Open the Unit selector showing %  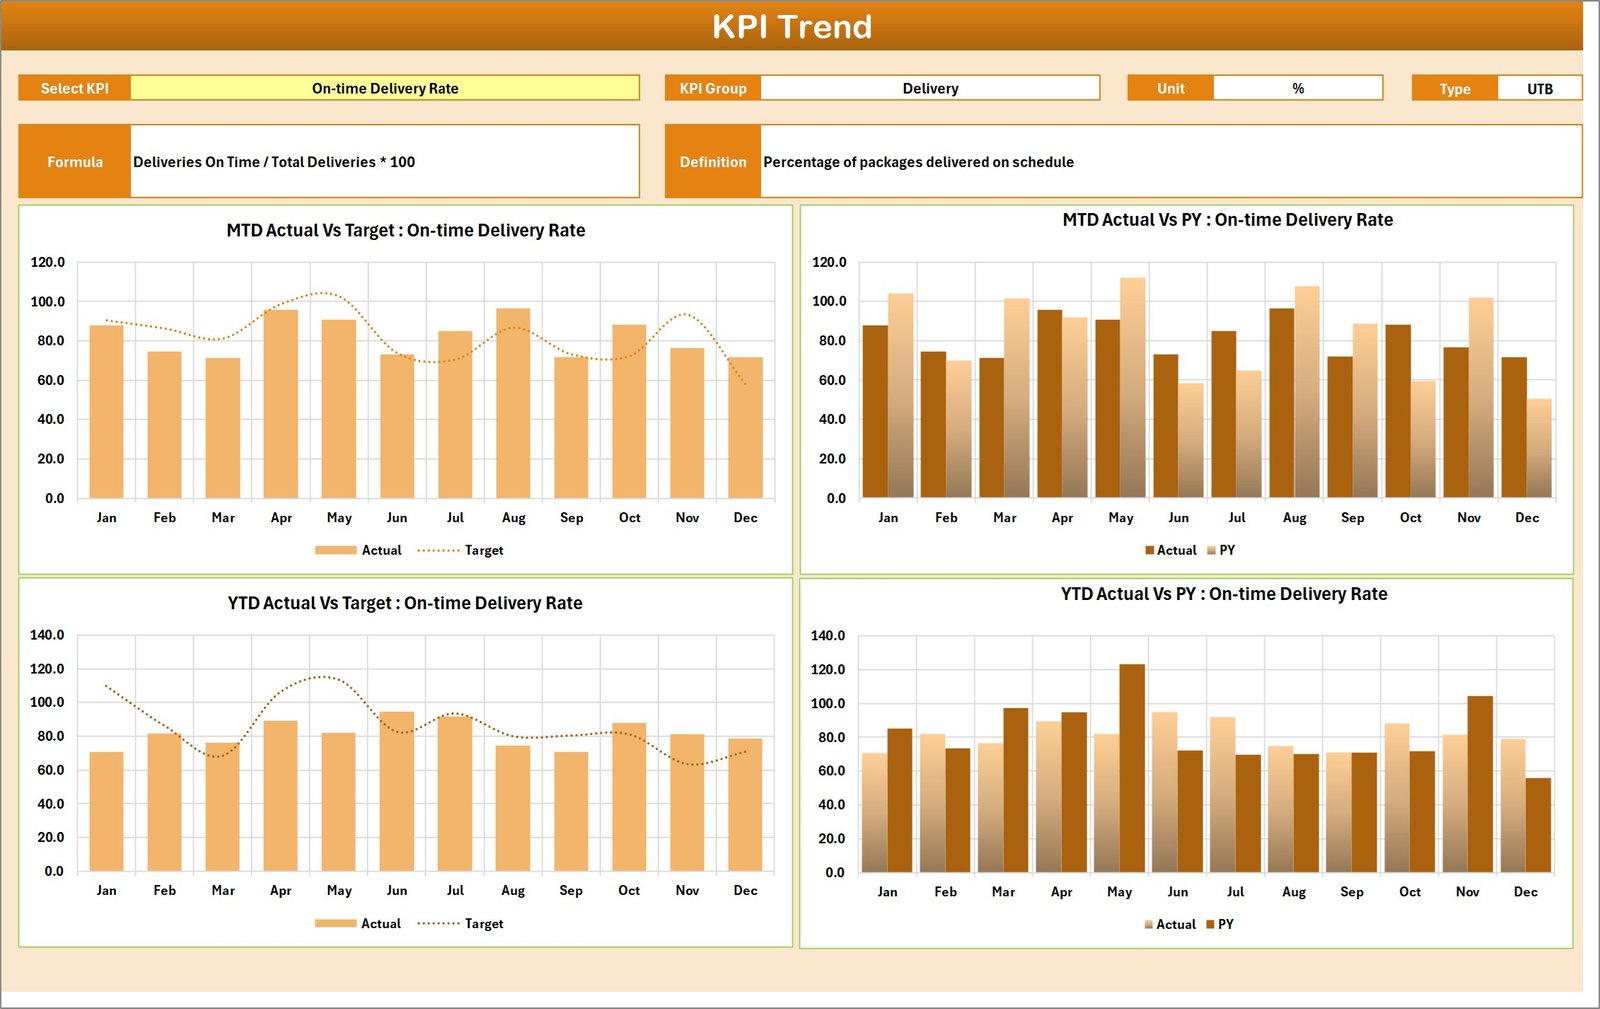pyautogui.click(x=1297, y=88)
